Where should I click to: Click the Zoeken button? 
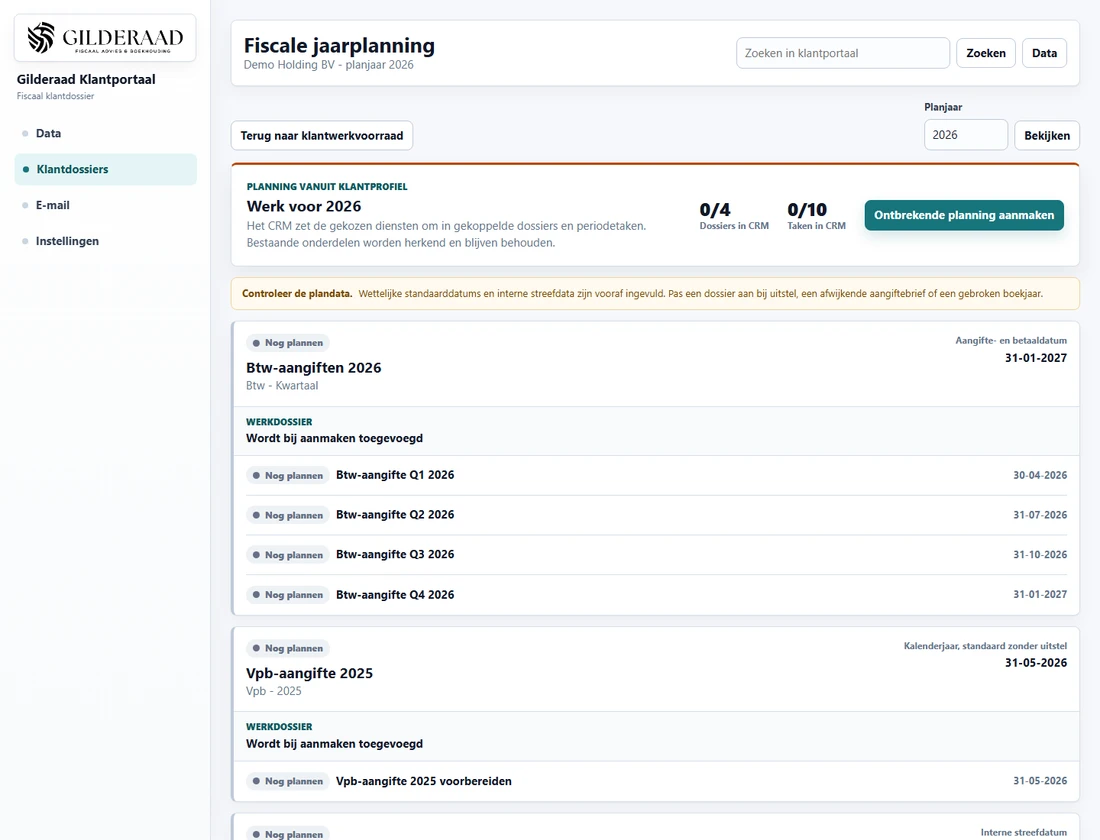click(x=986, y=53)
